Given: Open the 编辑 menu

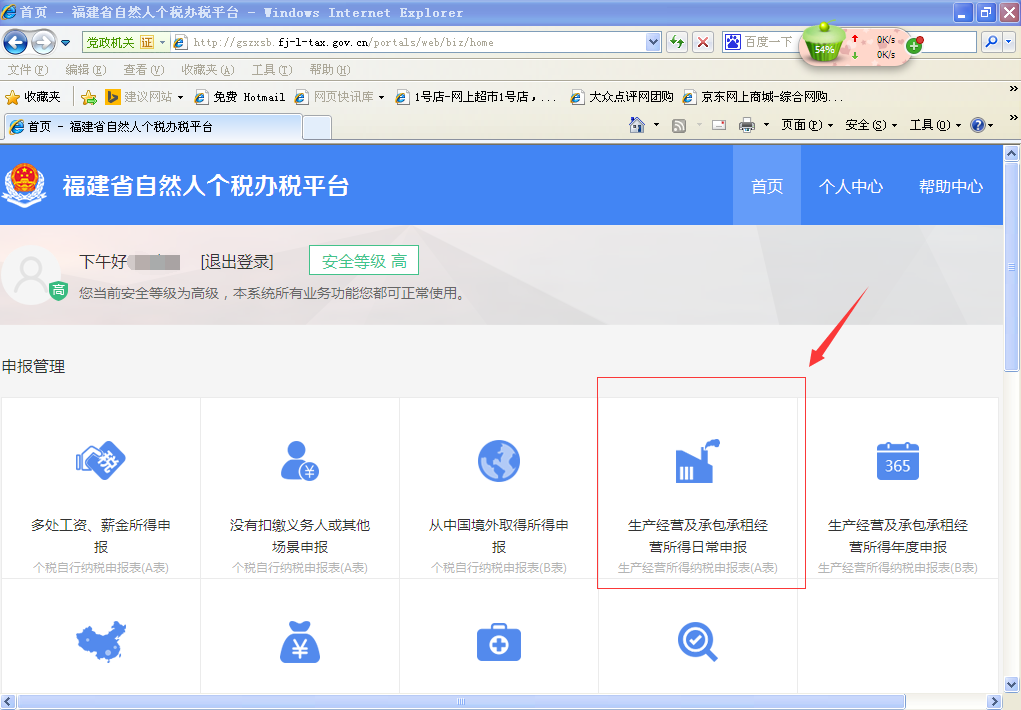Looking at the screenshot, I should click(x=86, y=70).
